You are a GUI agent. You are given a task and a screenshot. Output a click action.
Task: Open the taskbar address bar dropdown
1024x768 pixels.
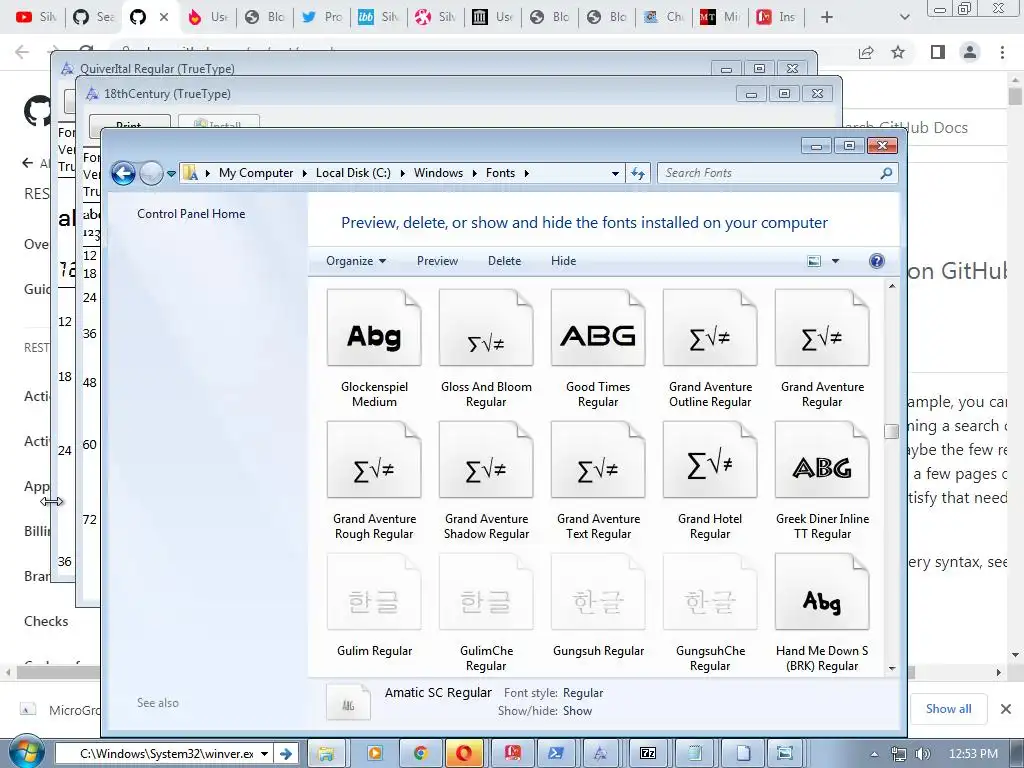point(264,754)
